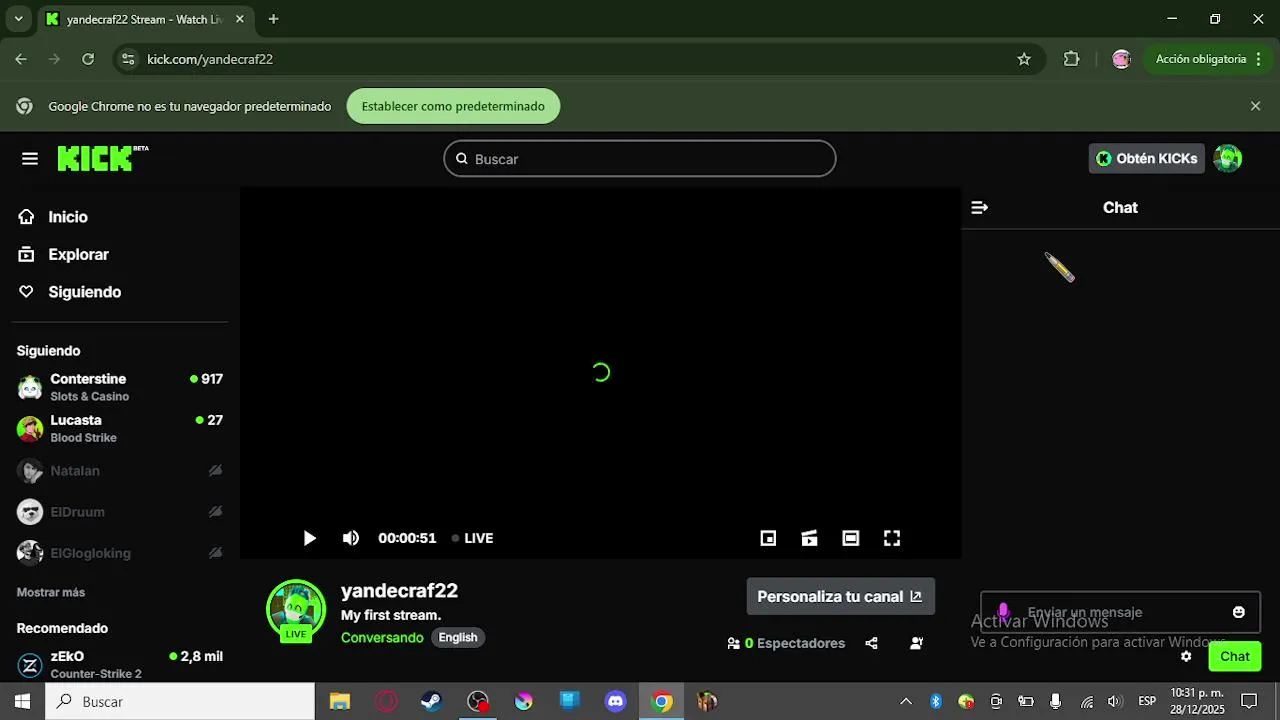Open OBS Studio from taskbar

[x=478, y=701]
